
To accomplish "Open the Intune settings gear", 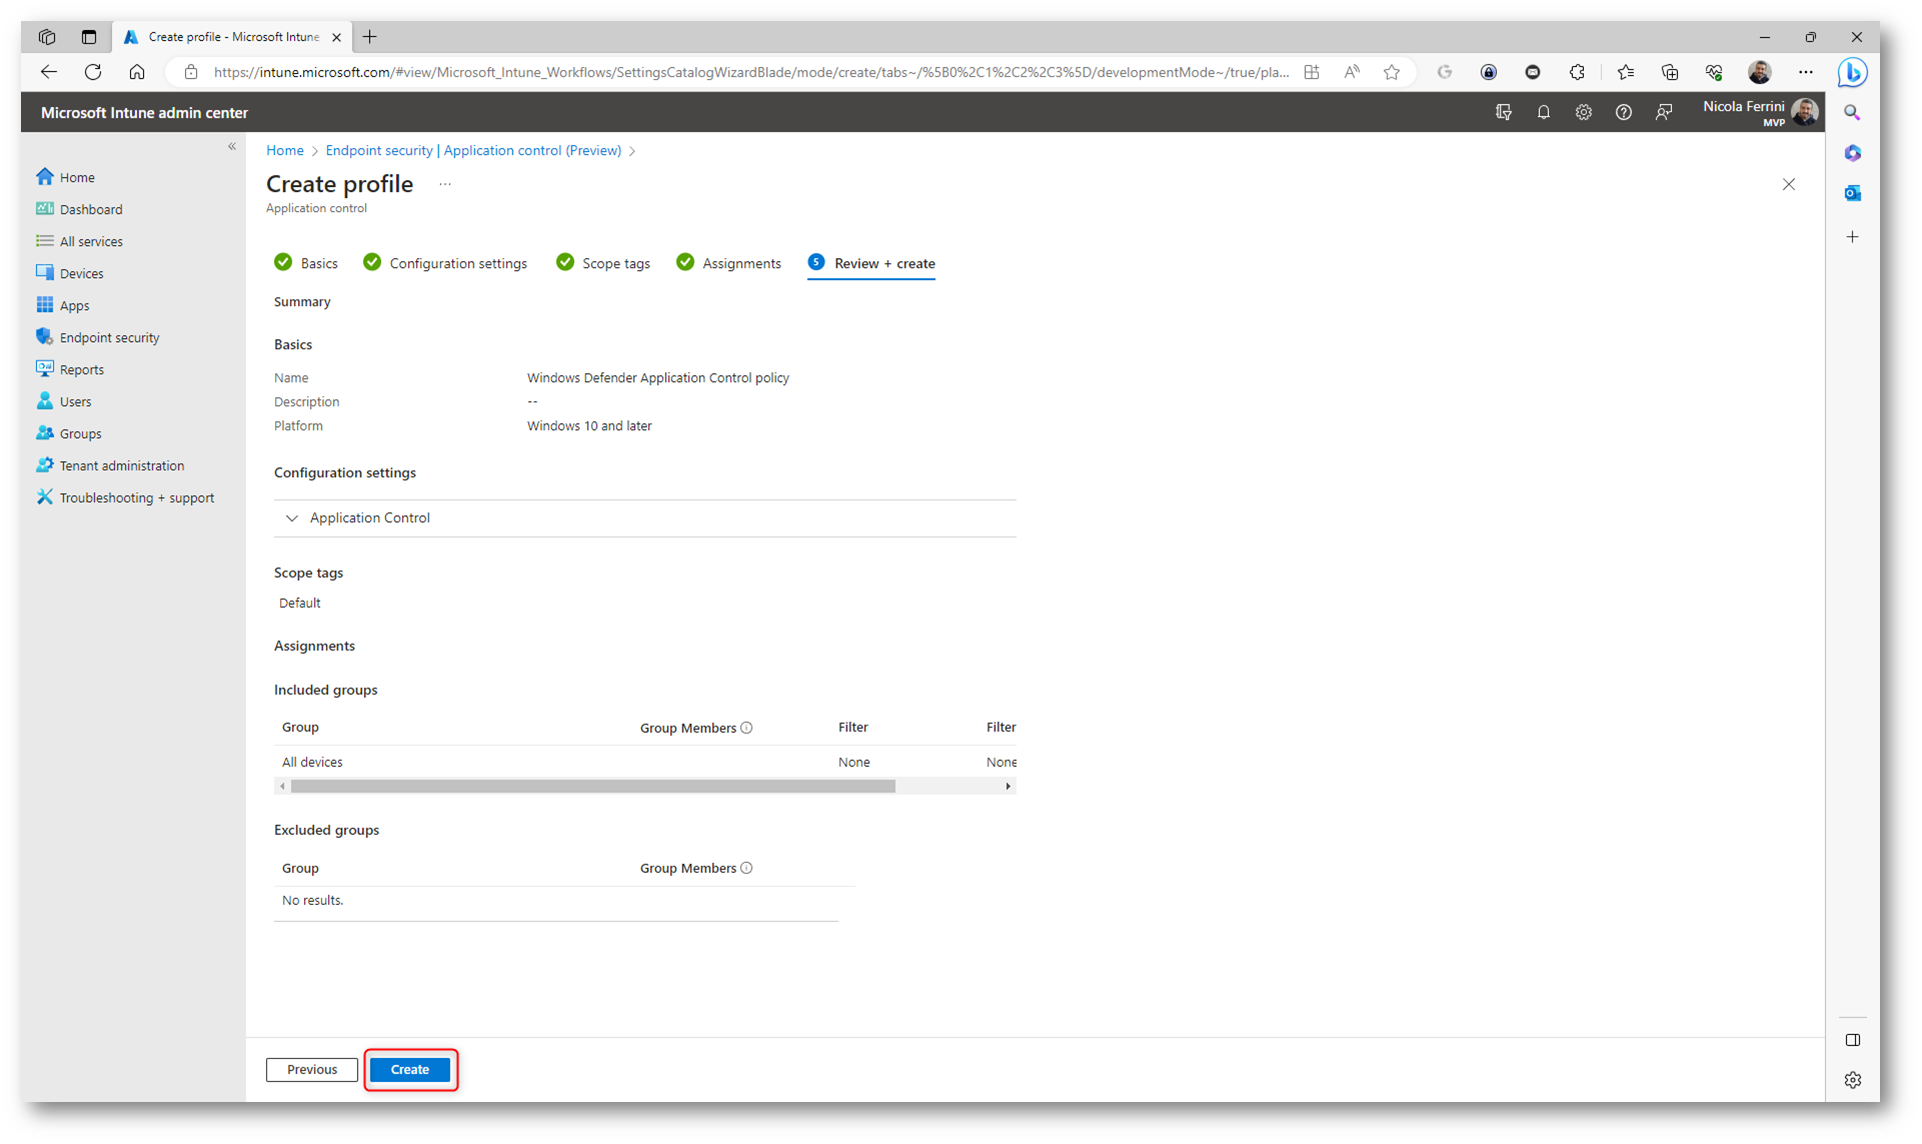I will pos(1583,113).
